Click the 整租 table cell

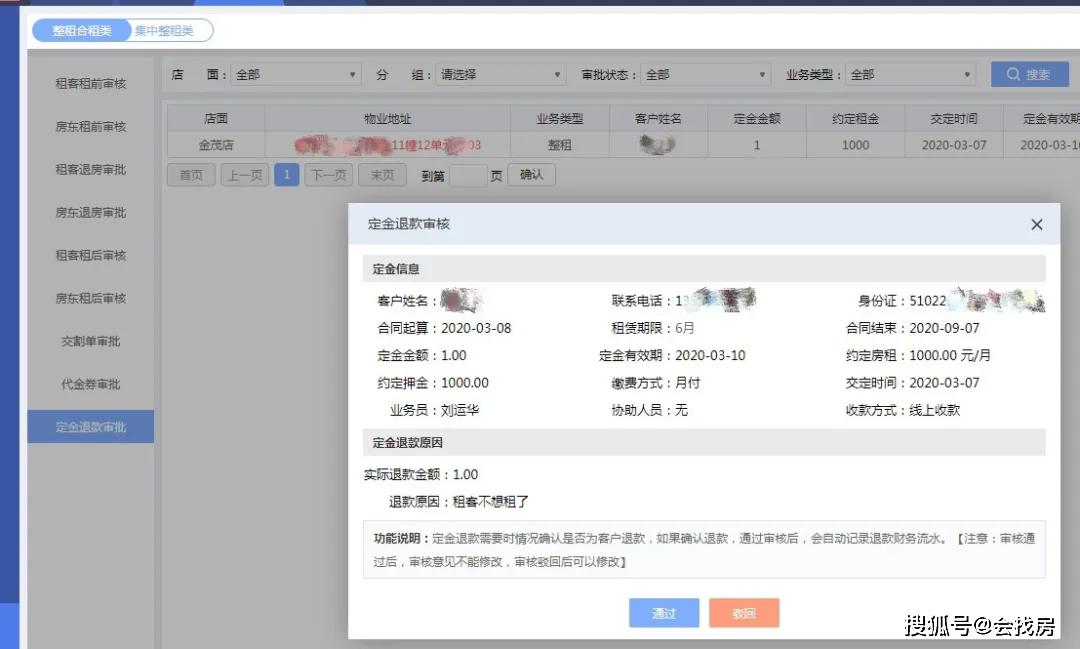pos(560,145)
